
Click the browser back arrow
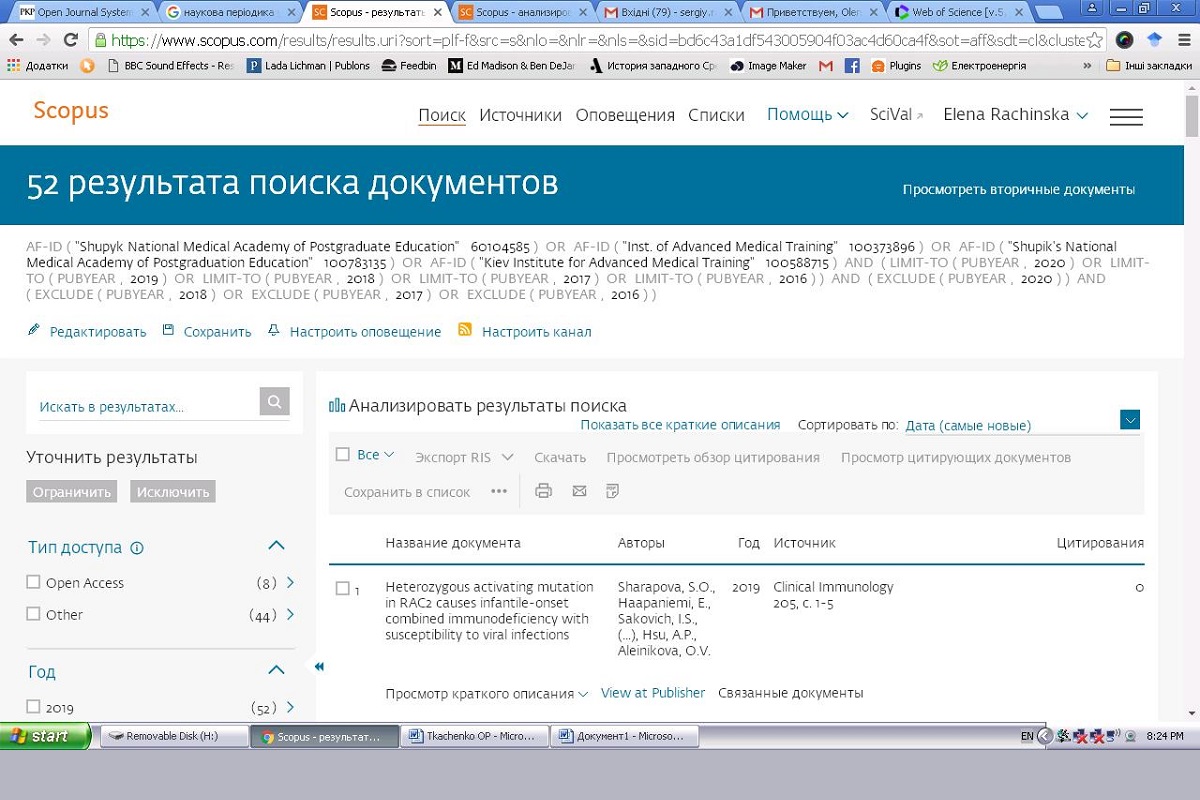[16, 40]
